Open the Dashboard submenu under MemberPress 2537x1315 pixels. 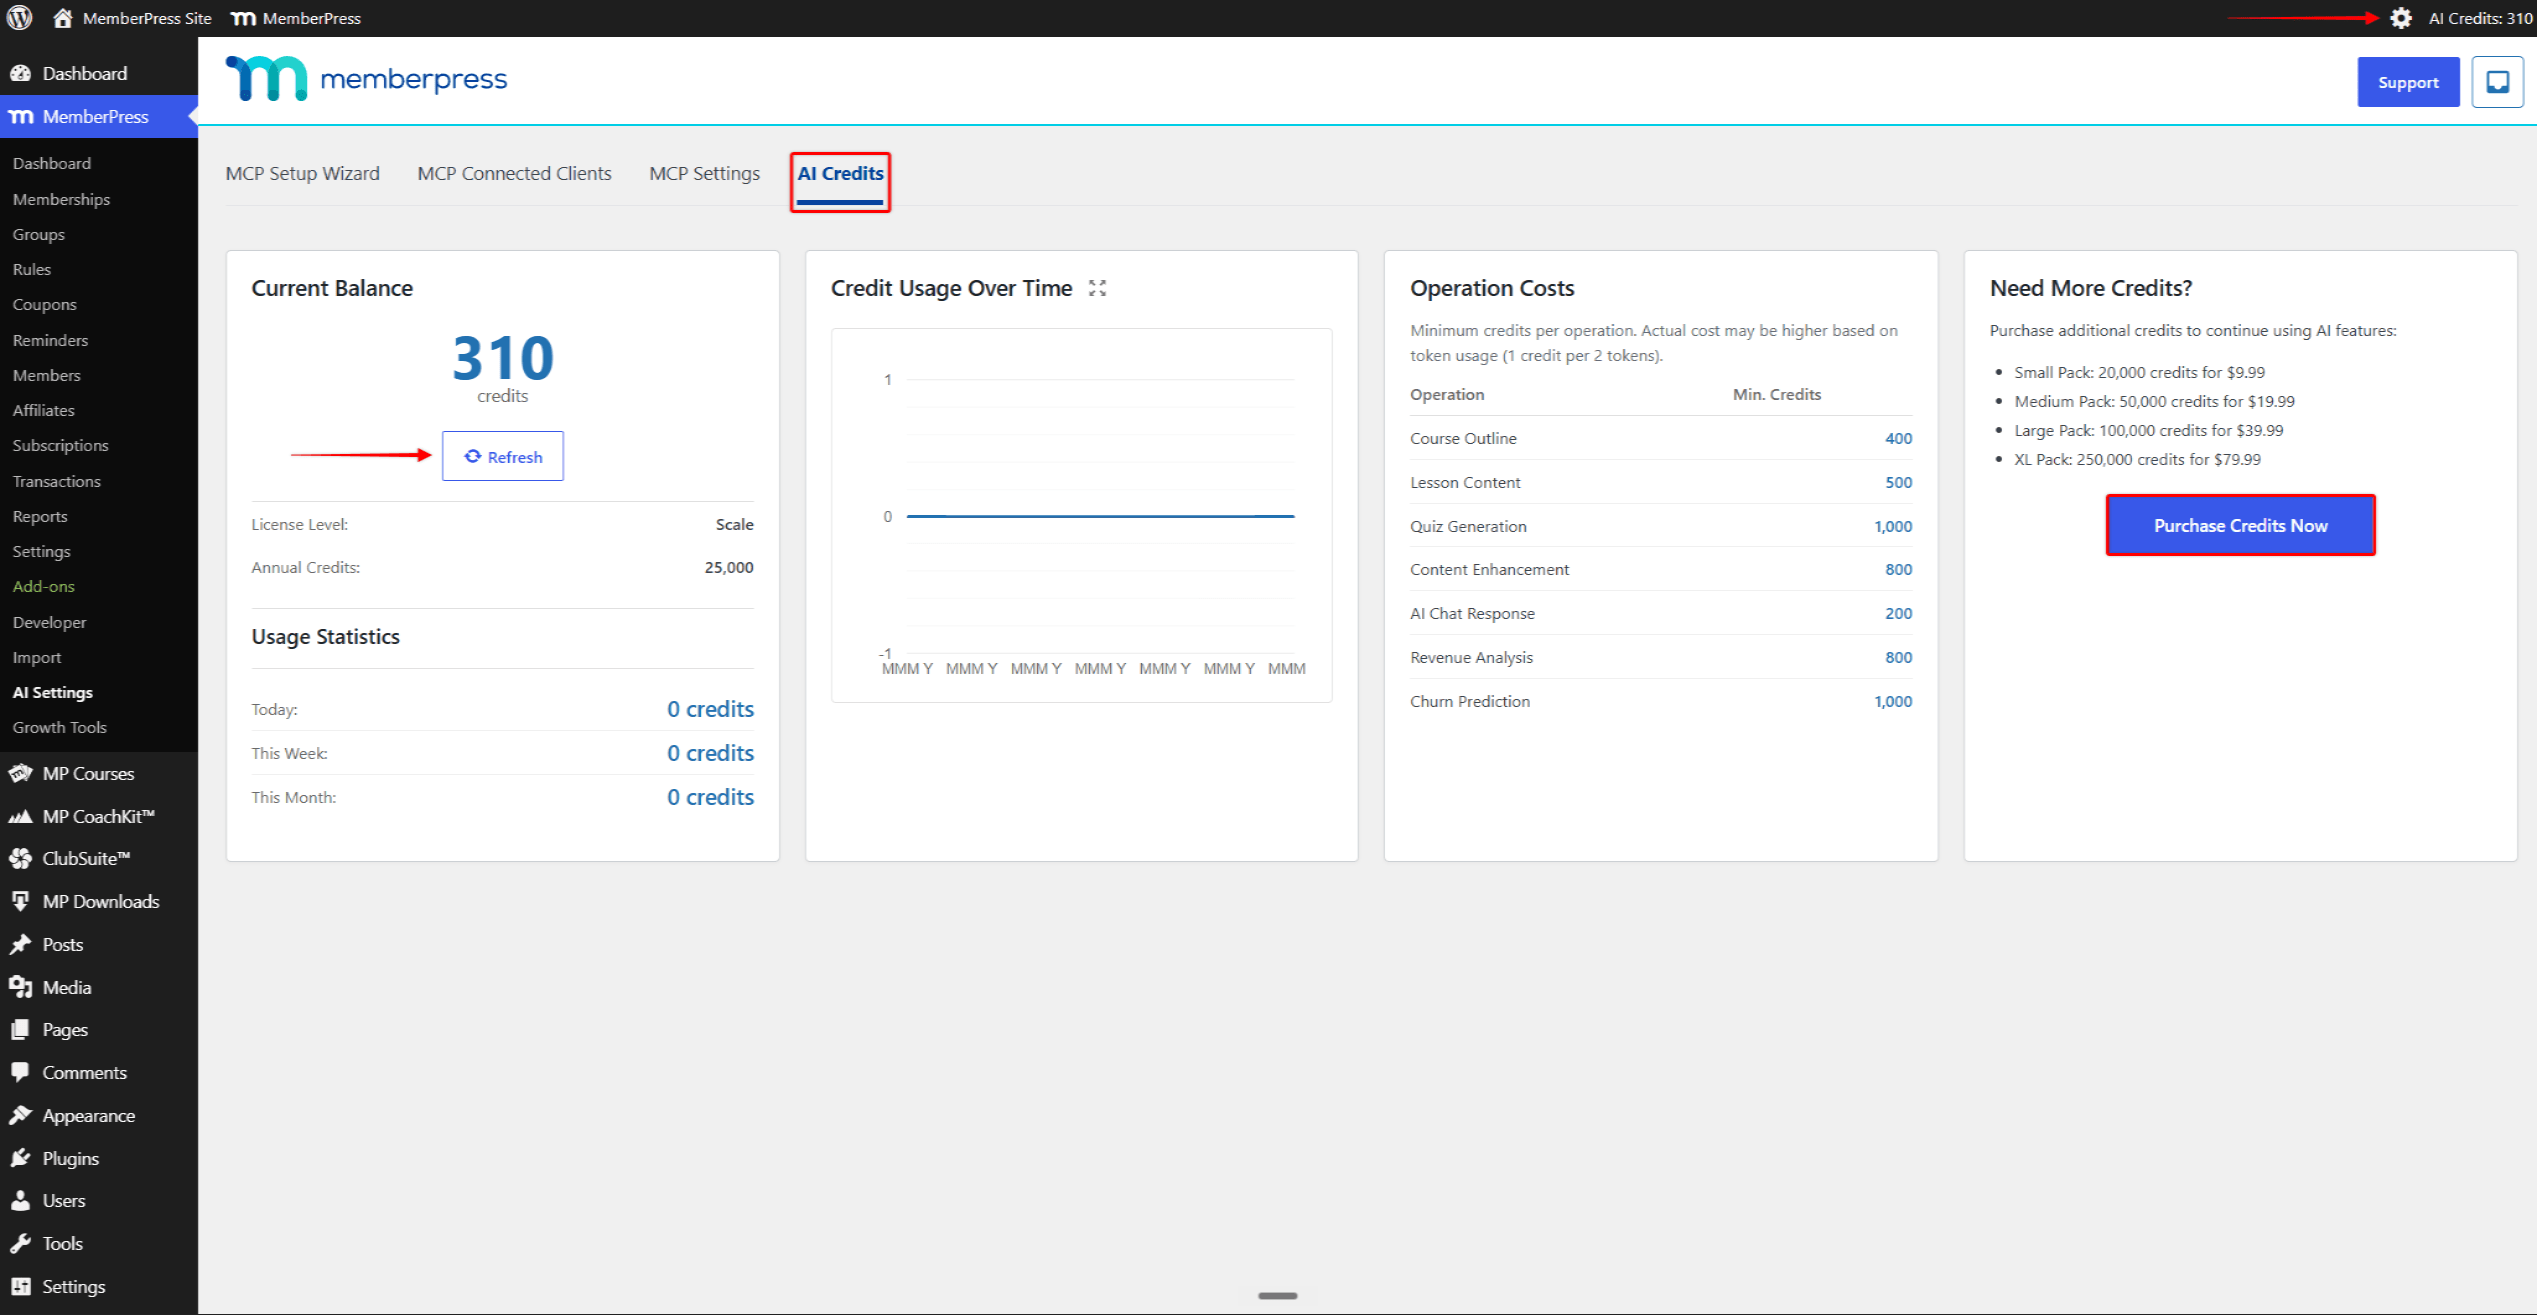pos(52,163)
